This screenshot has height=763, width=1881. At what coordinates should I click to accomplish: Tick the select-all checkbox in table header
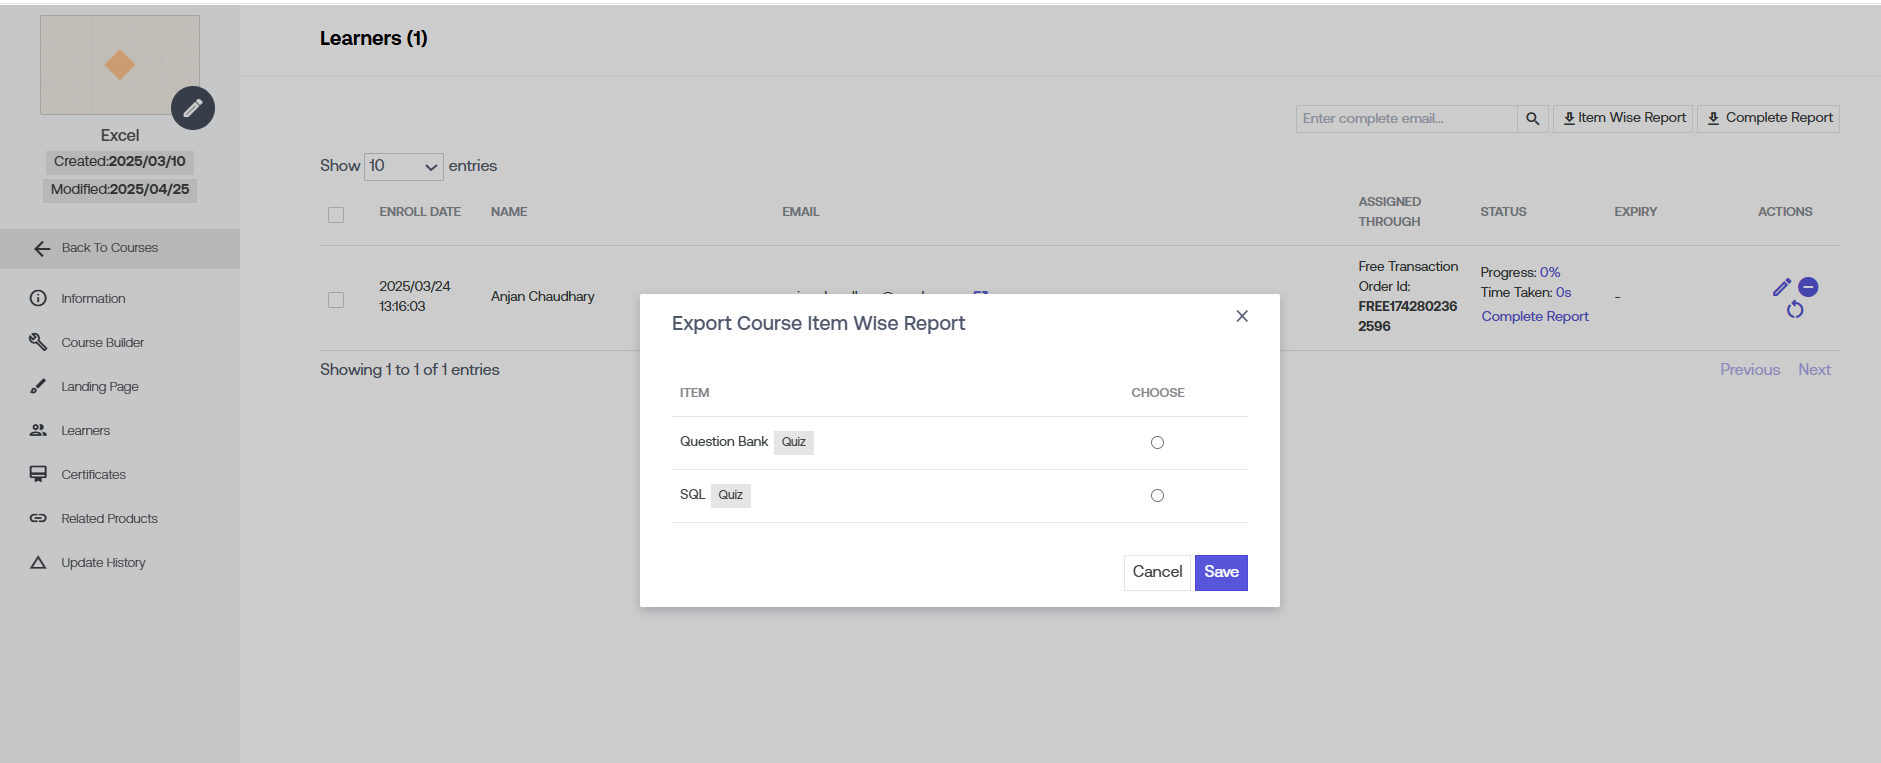pyautogui.click(x=336, y=215)
